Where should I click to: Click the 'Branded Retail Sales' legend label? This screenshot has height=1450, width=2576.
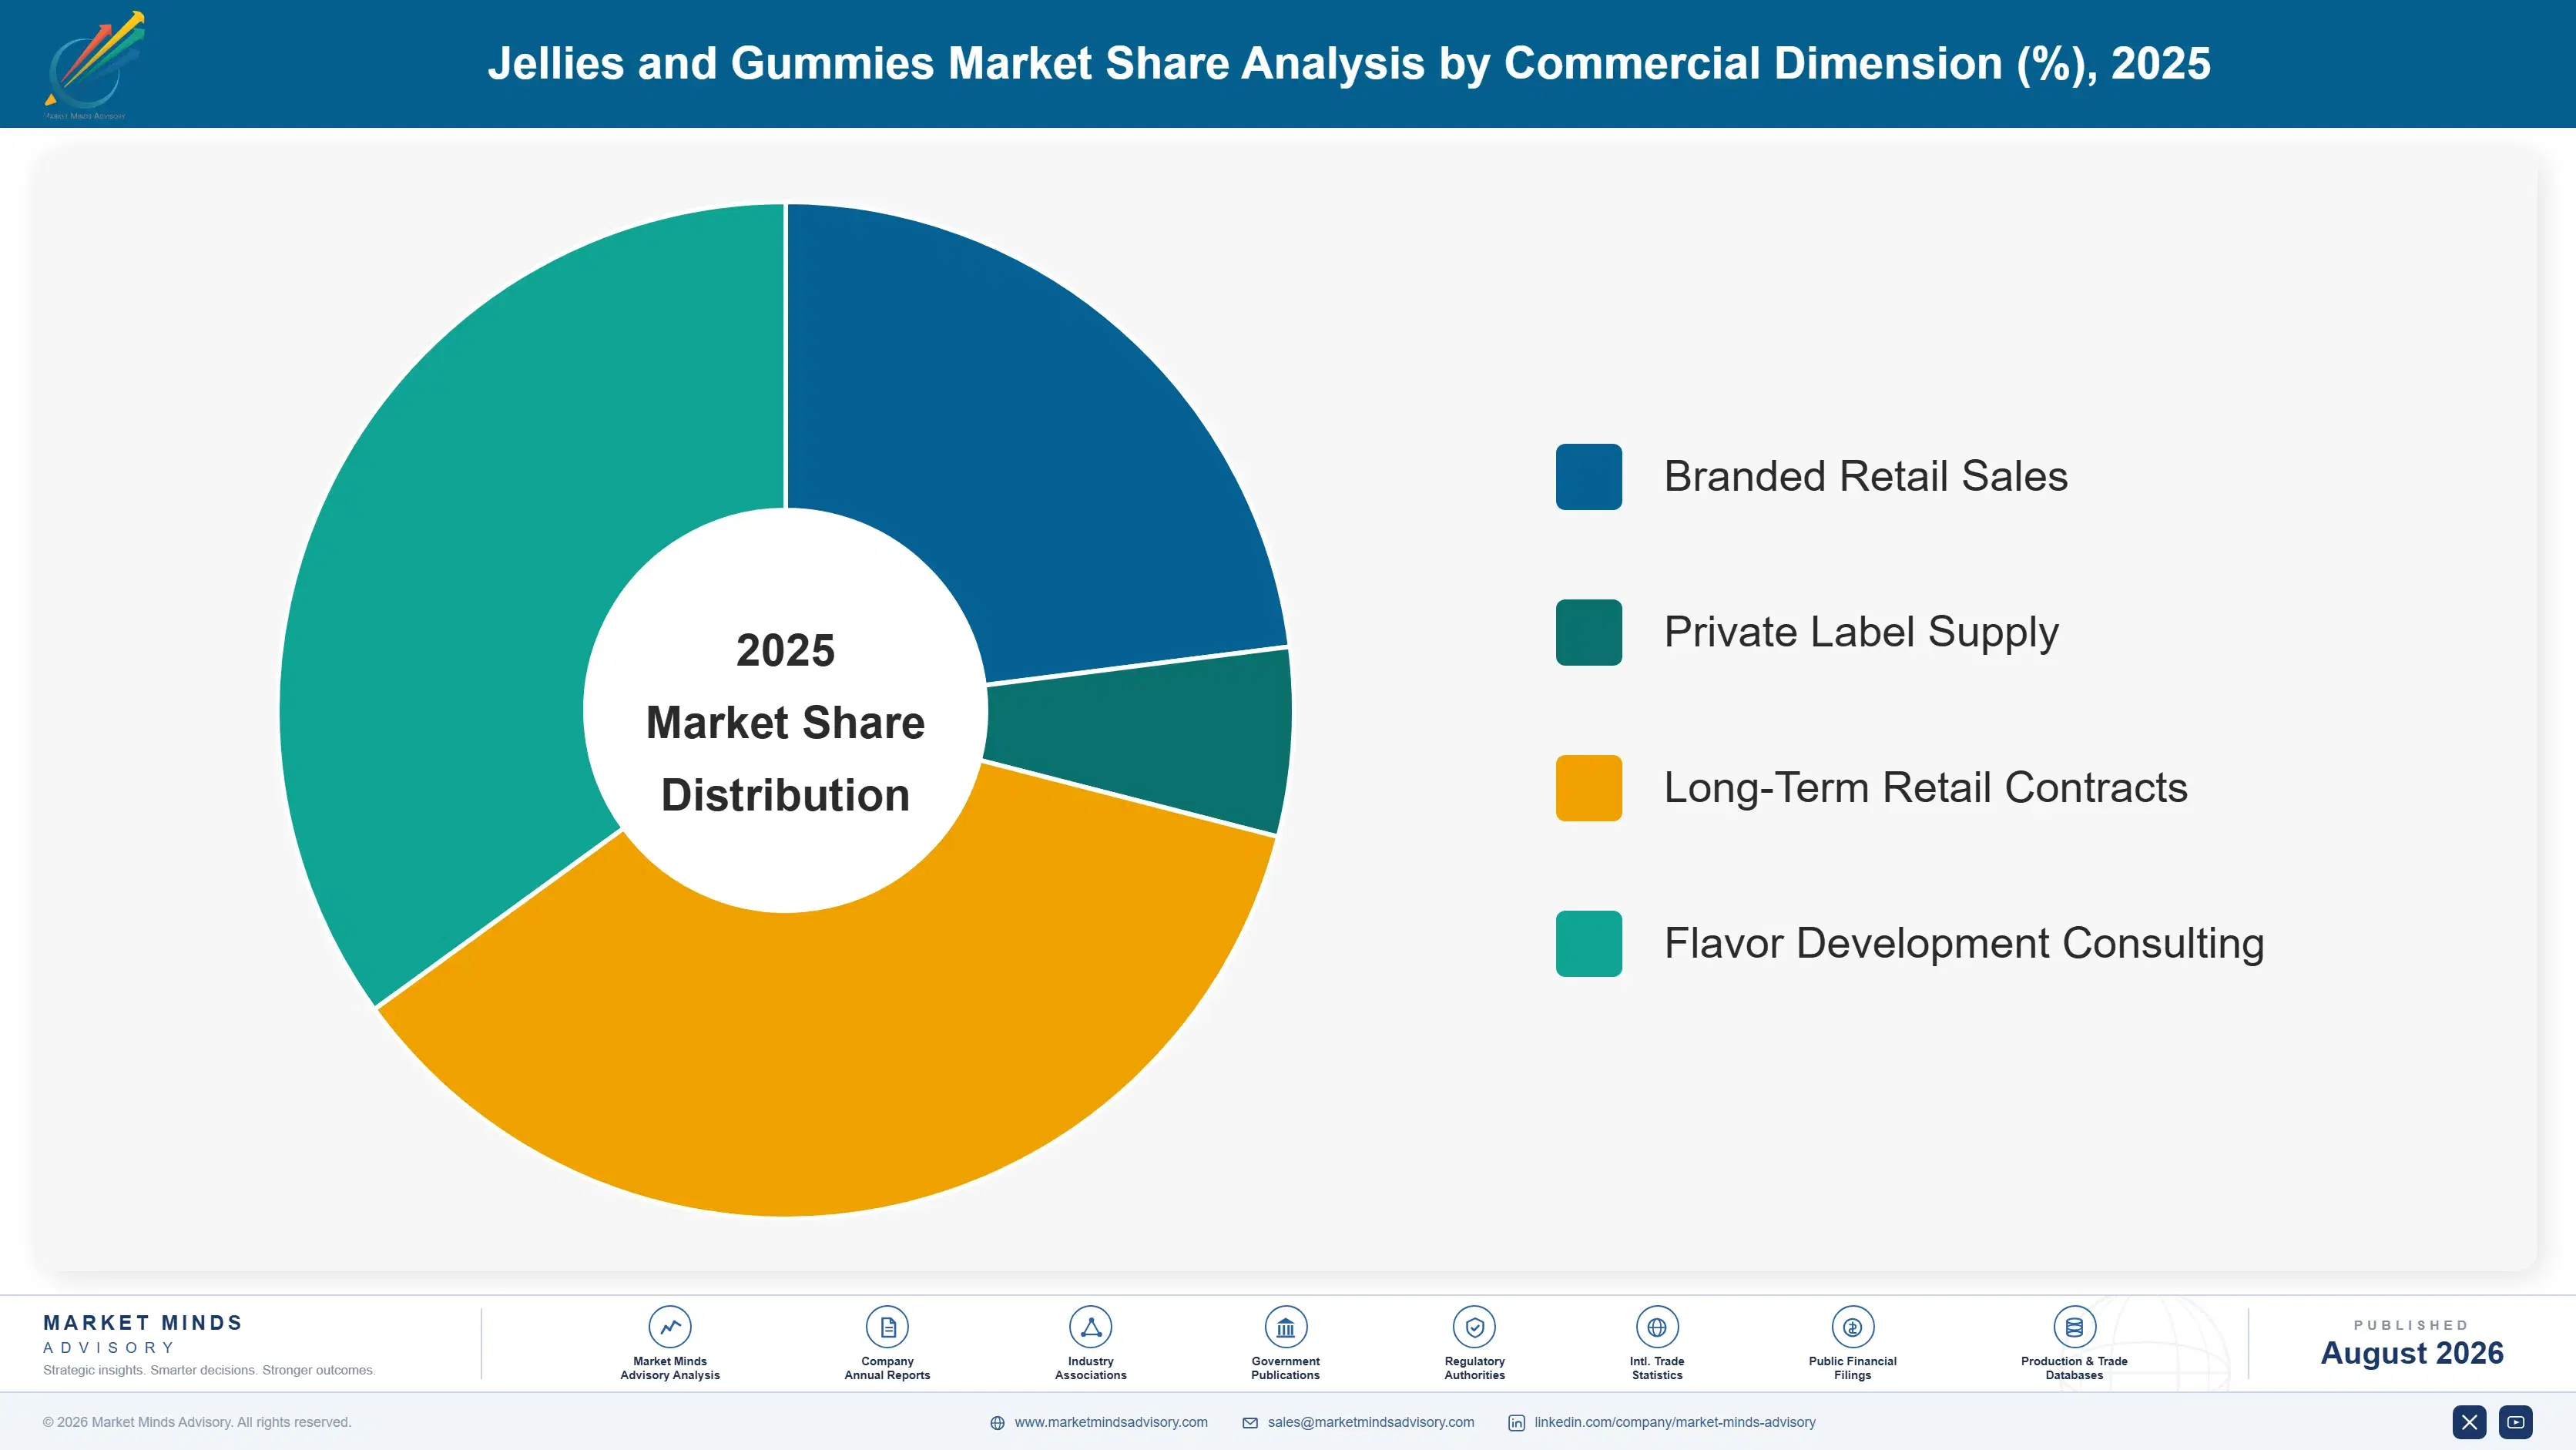1865,476
